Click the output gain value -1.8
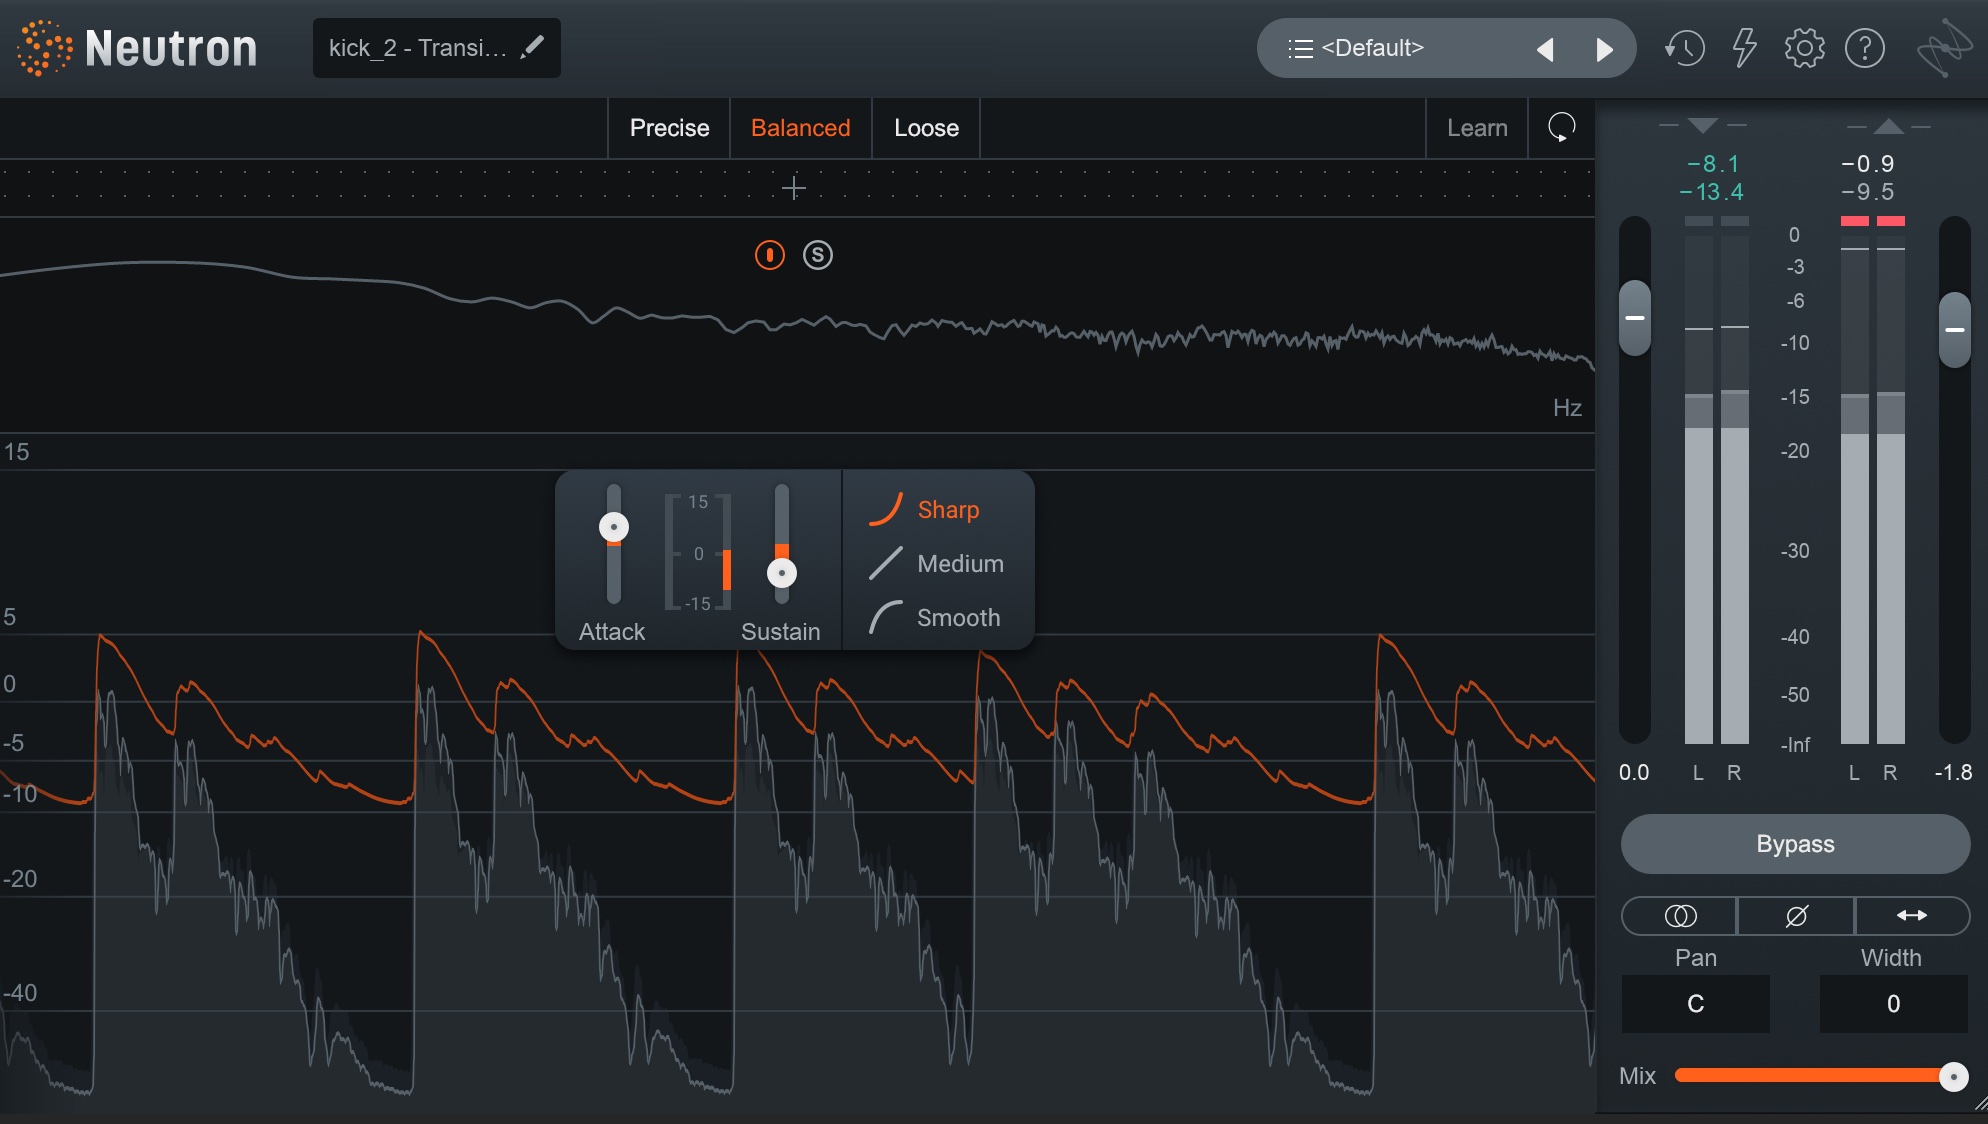The height and width of the screenshot is (1124, 1988). 1952,772
